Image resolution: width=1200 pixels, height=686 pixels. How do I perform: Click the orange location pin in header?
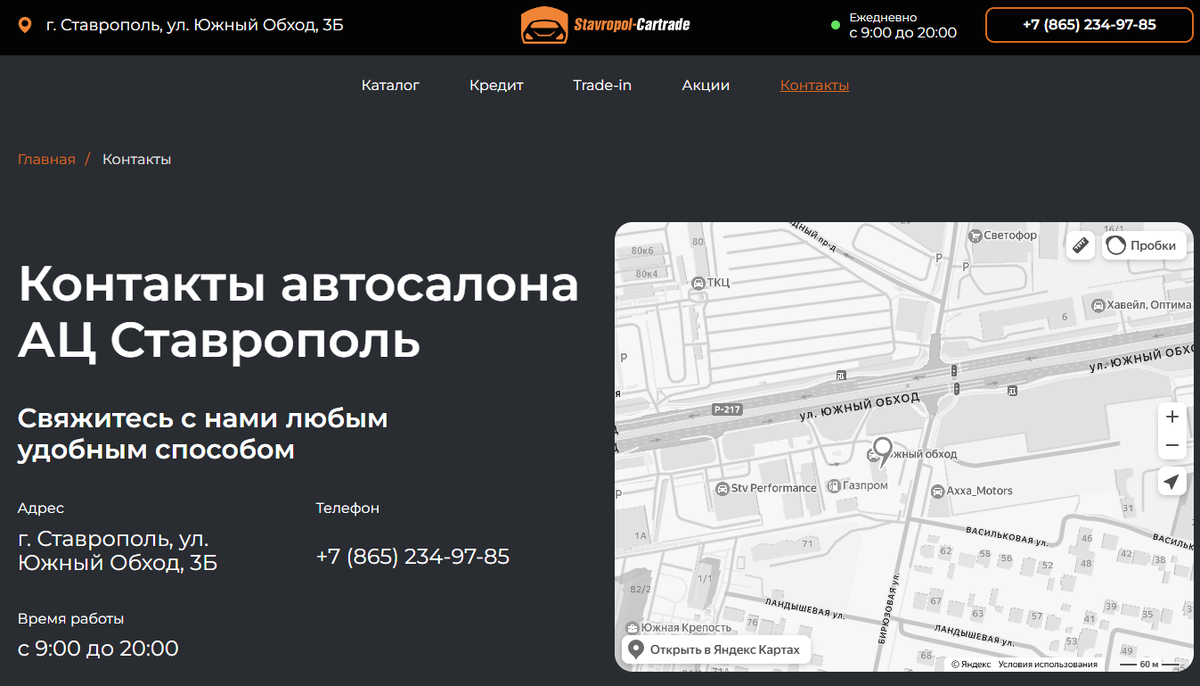coord(26,25)
